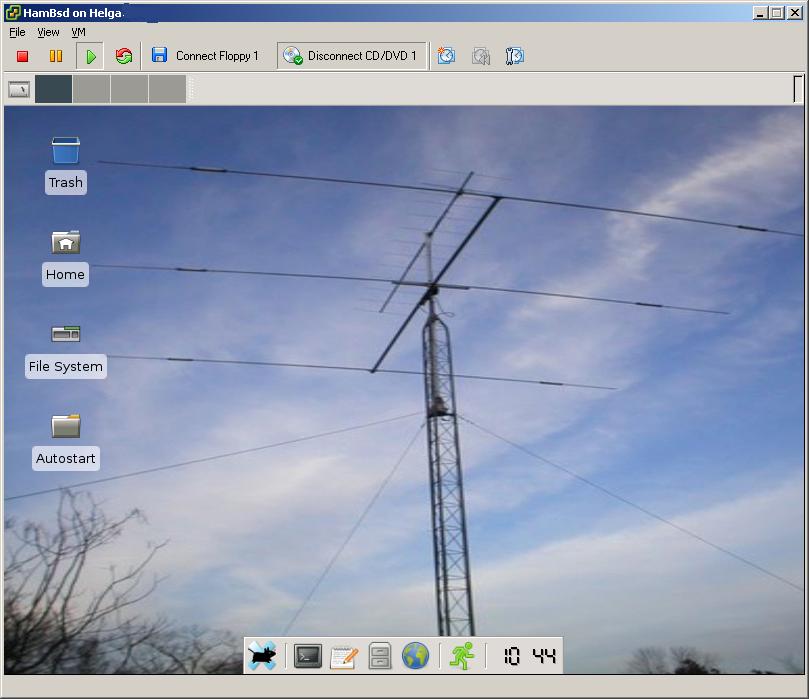
Task: Click Connect Floppy 1
Action: pyautogui.click(x=206, y=56)
